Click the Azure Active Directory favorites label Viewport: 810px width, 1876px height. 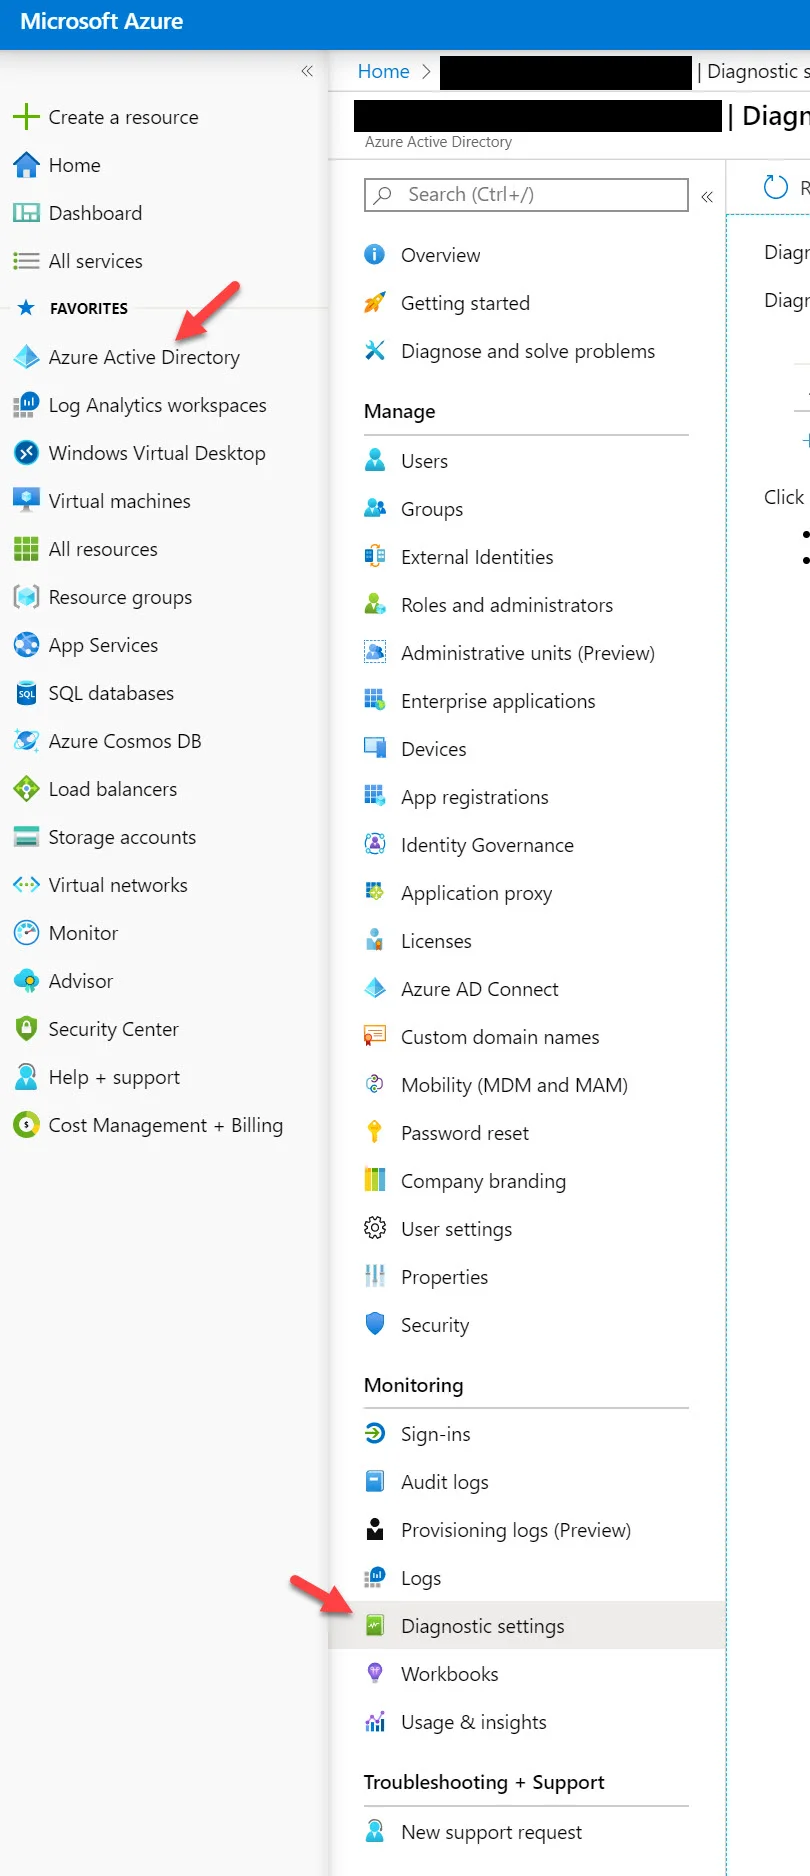144,357
